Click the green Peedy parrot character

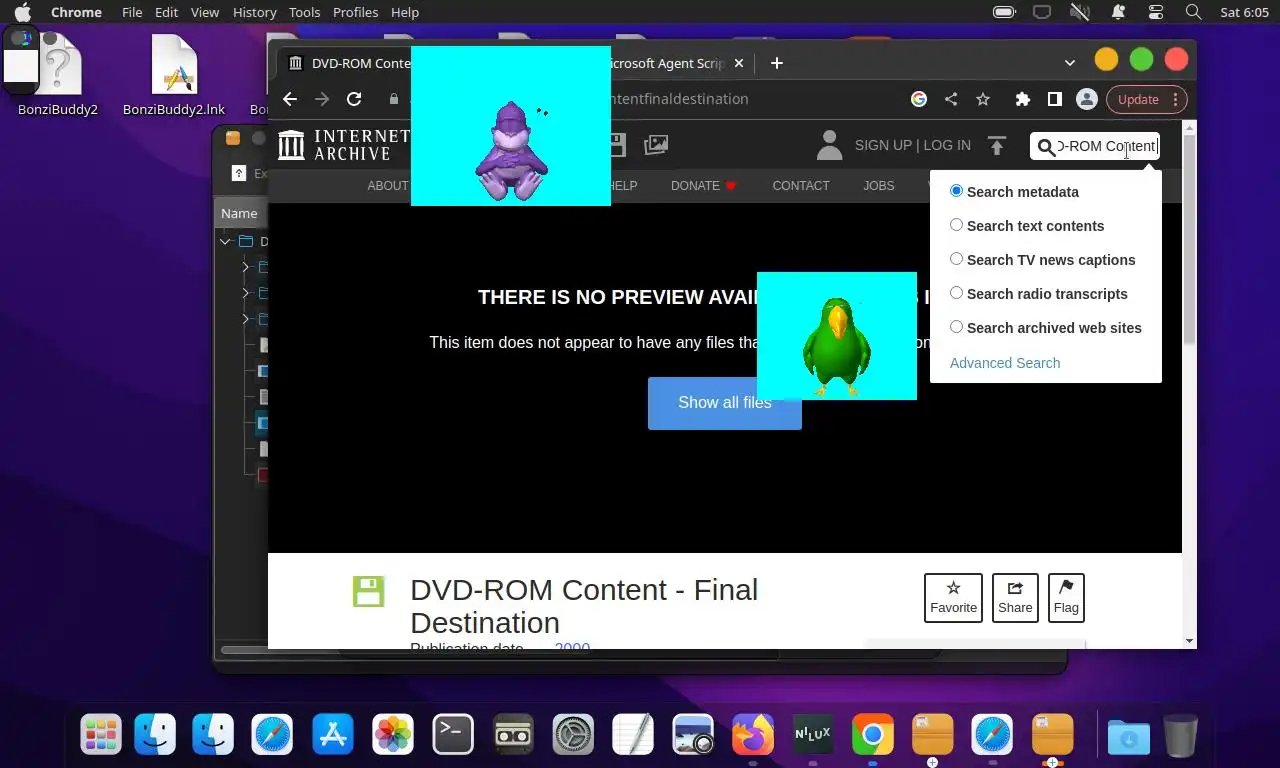[837, 345]
